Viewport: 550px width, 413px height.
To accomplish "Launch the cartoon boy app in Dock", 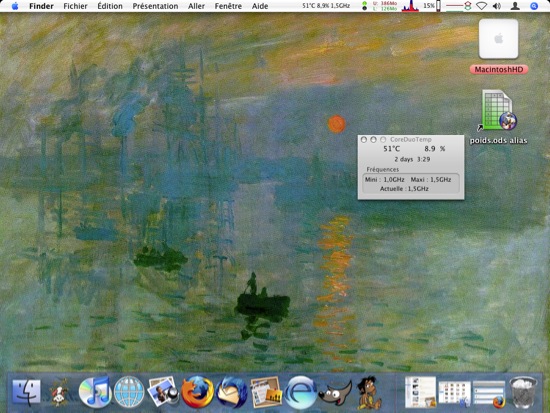I will 368,392.
